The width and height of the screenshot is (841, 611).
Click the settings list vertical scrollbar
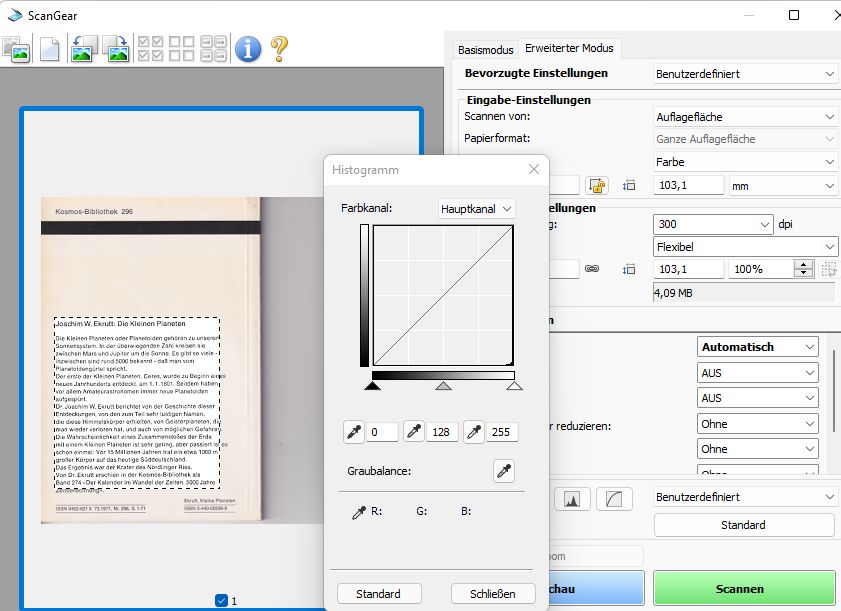pos(834,389)
